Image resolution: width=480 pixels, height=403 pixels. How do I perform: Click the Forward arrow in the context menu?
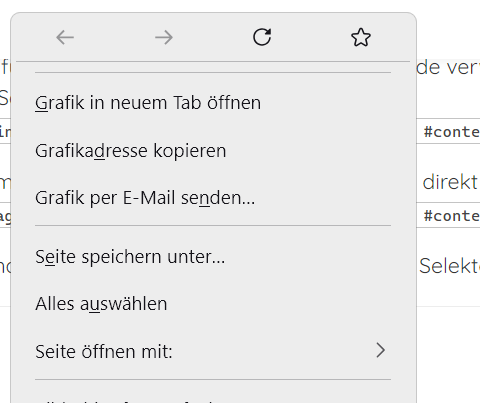[164, 37]
